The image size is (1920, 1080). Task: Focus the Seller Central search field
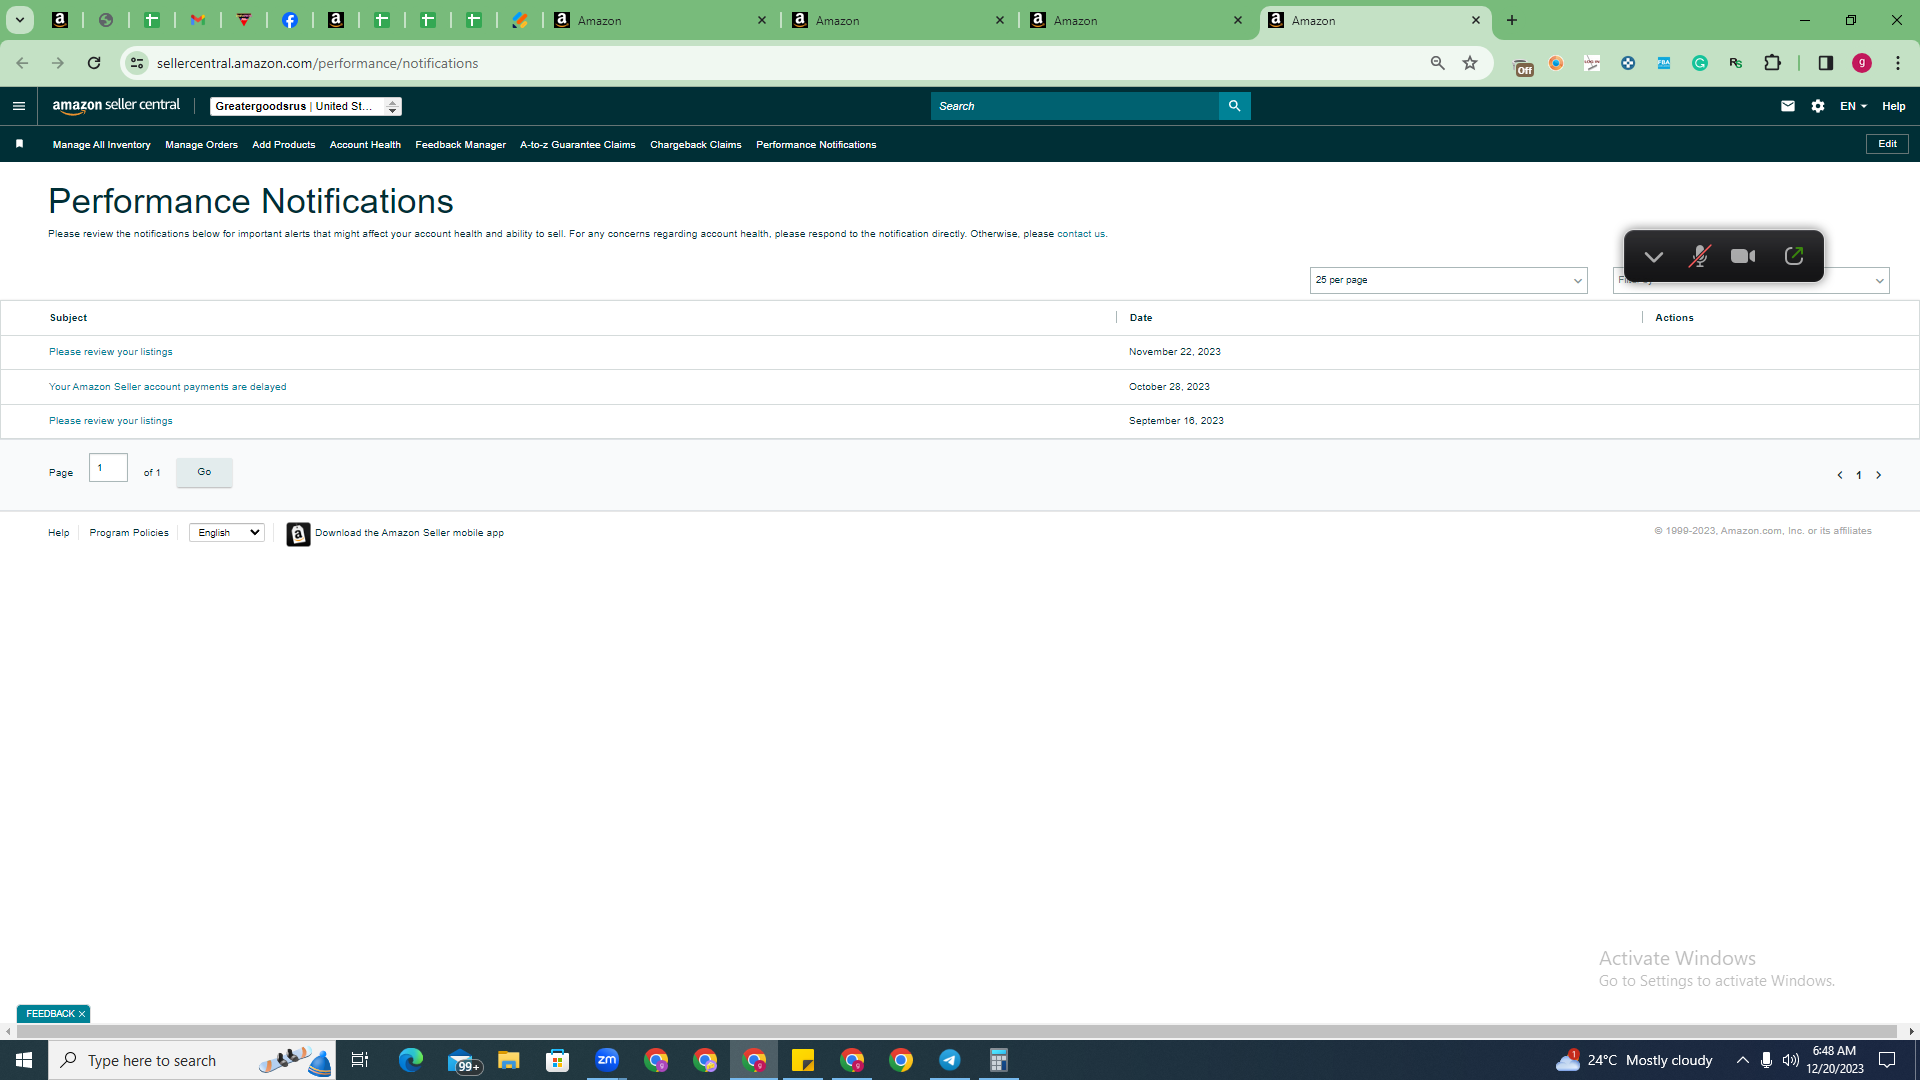pos(1074,106)
